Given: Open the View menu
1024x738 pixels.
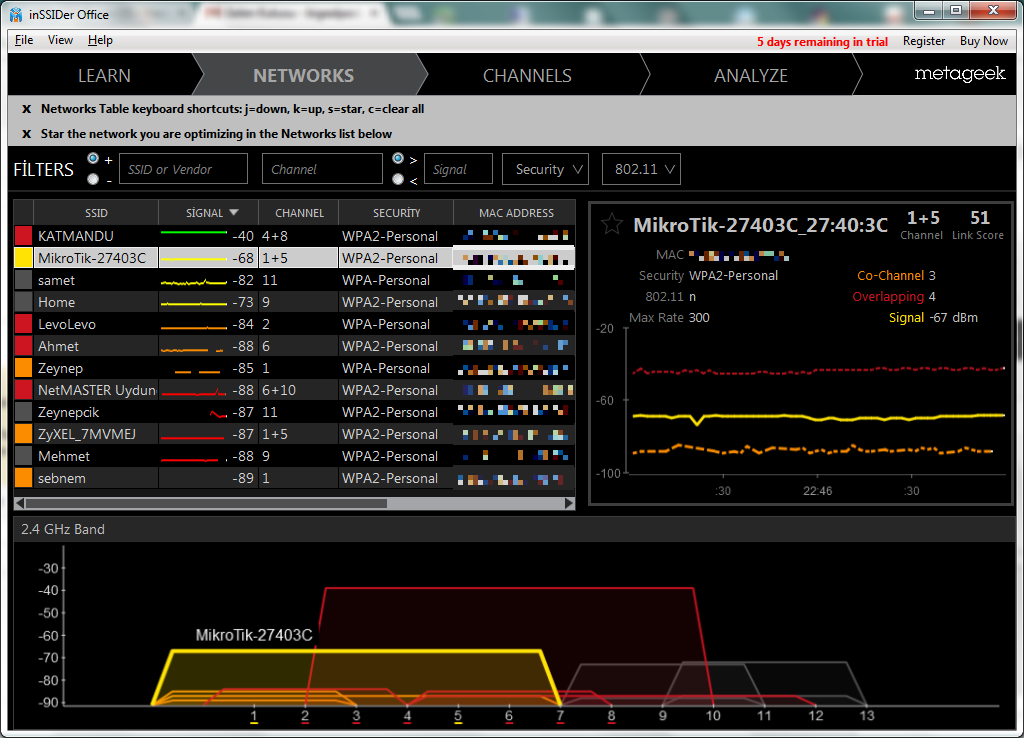Looking at the screenshot, I should tap(60, 40).
